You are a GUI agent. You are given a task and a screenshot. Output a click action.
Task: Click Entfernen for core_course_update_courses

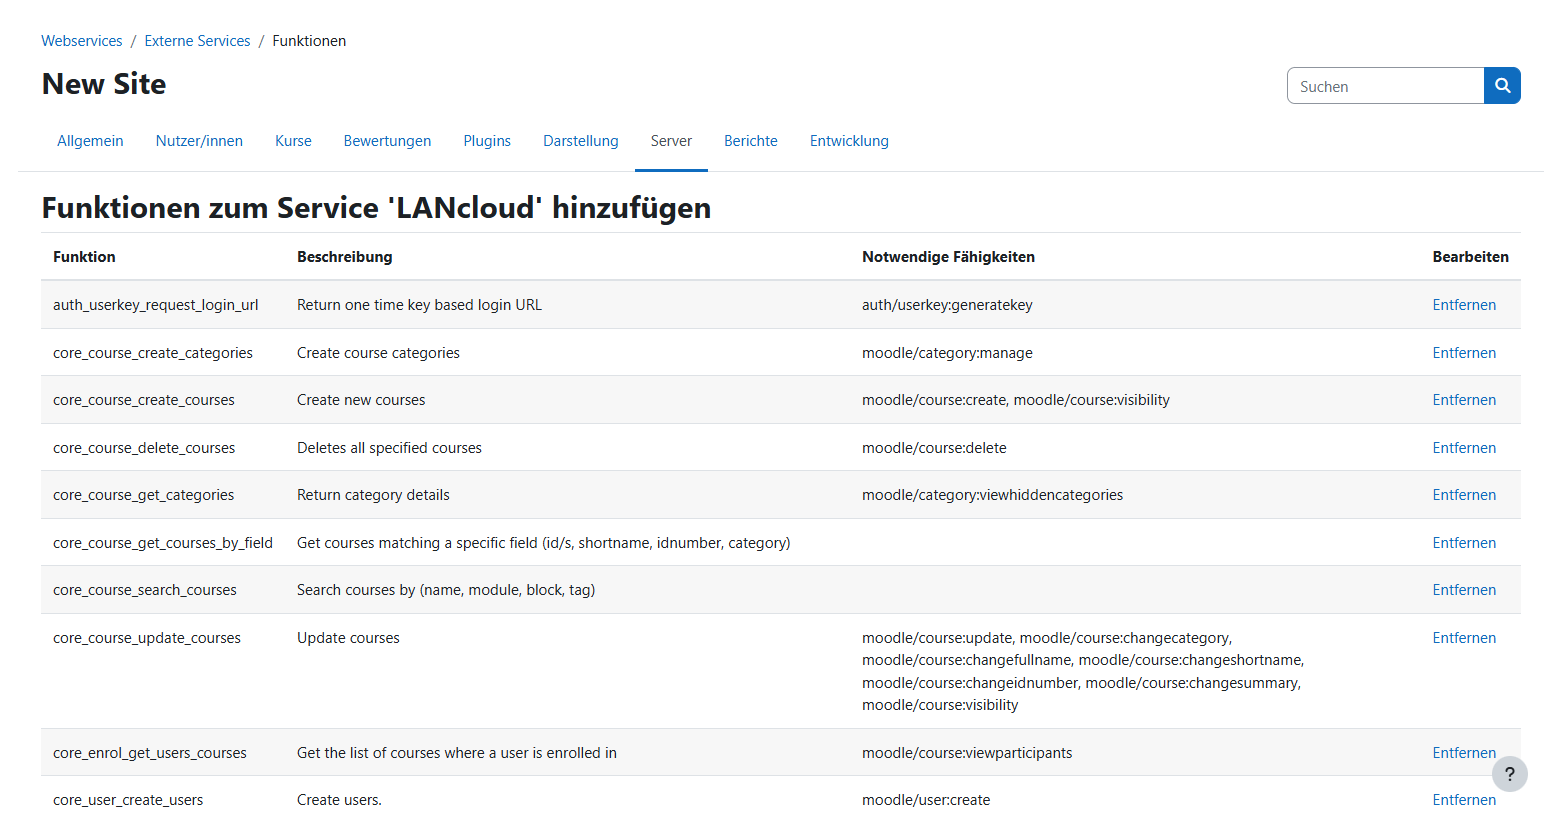pos(1463,638)
